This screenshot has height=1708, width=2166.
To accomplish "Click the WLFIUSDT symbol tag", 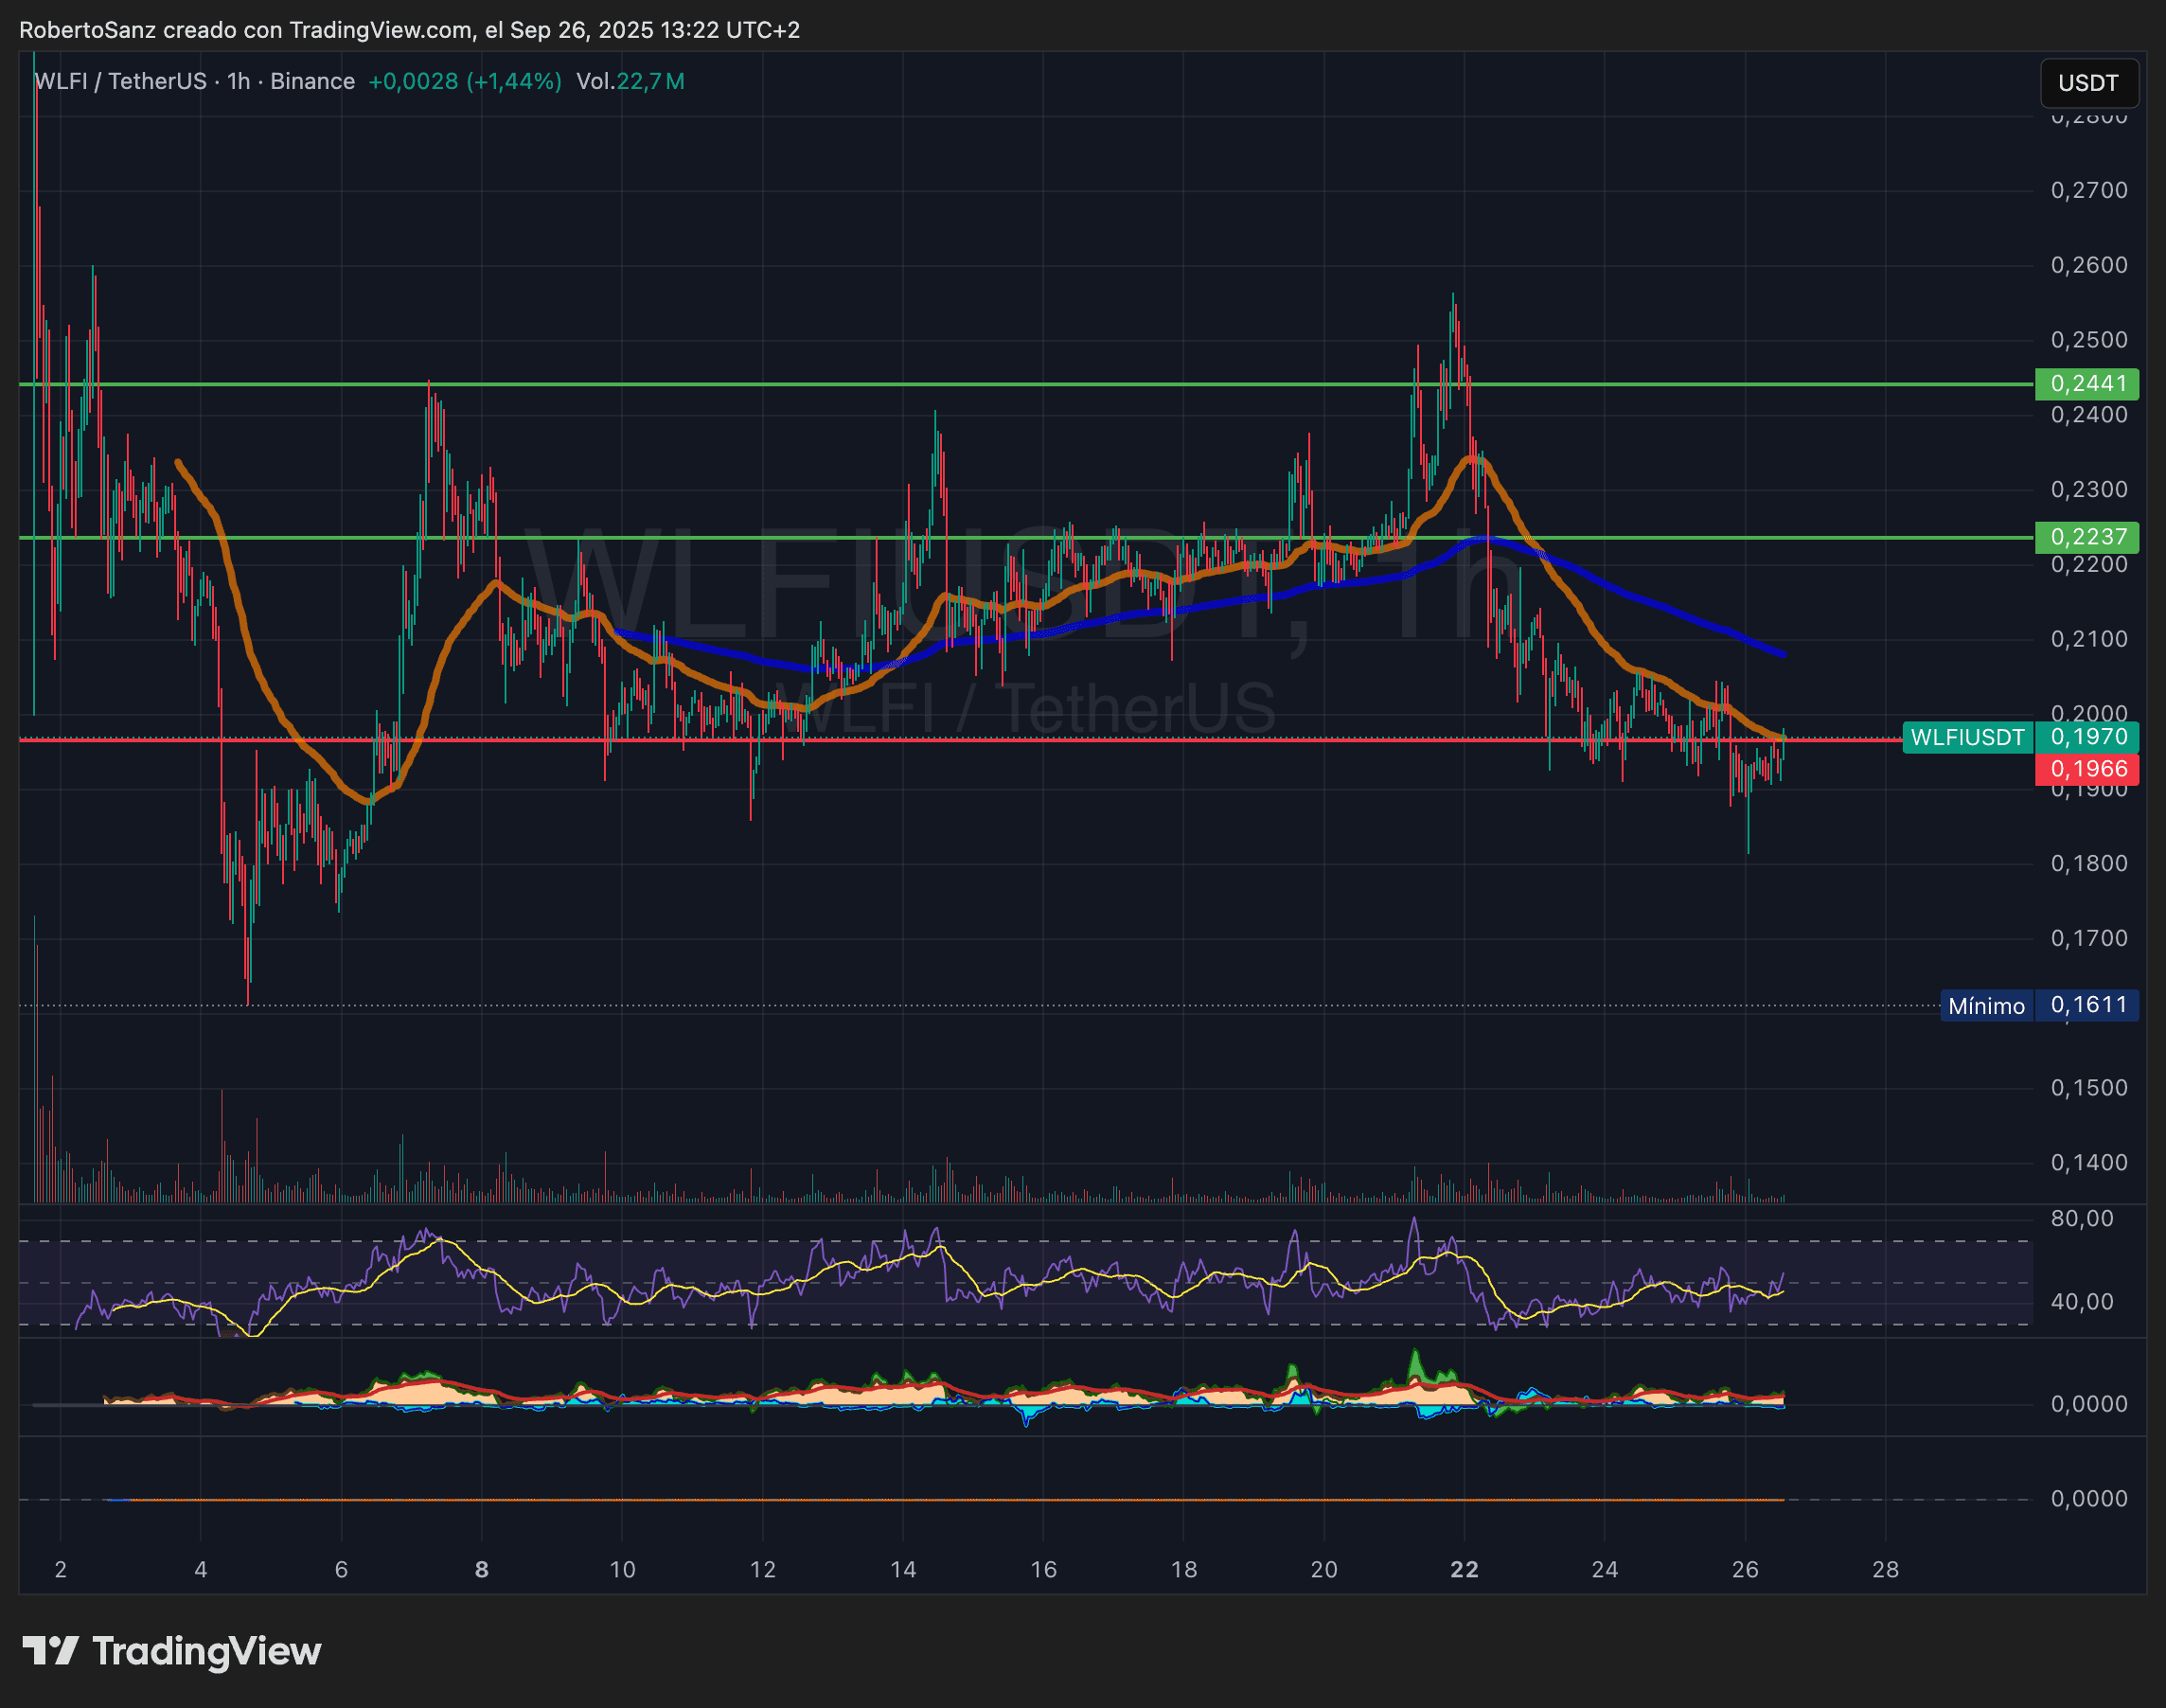I will coord(1966,737).
